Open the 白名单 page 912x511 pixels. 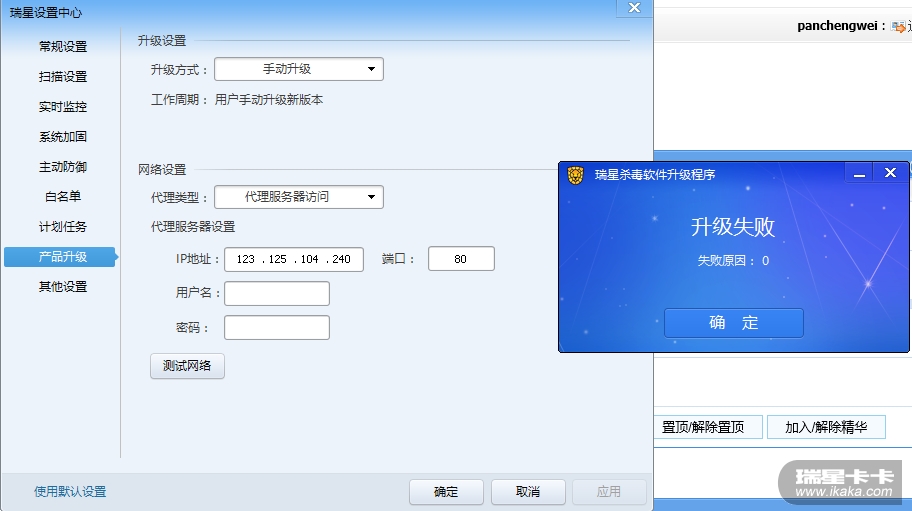pyautogui.click(x=63, y=196)
